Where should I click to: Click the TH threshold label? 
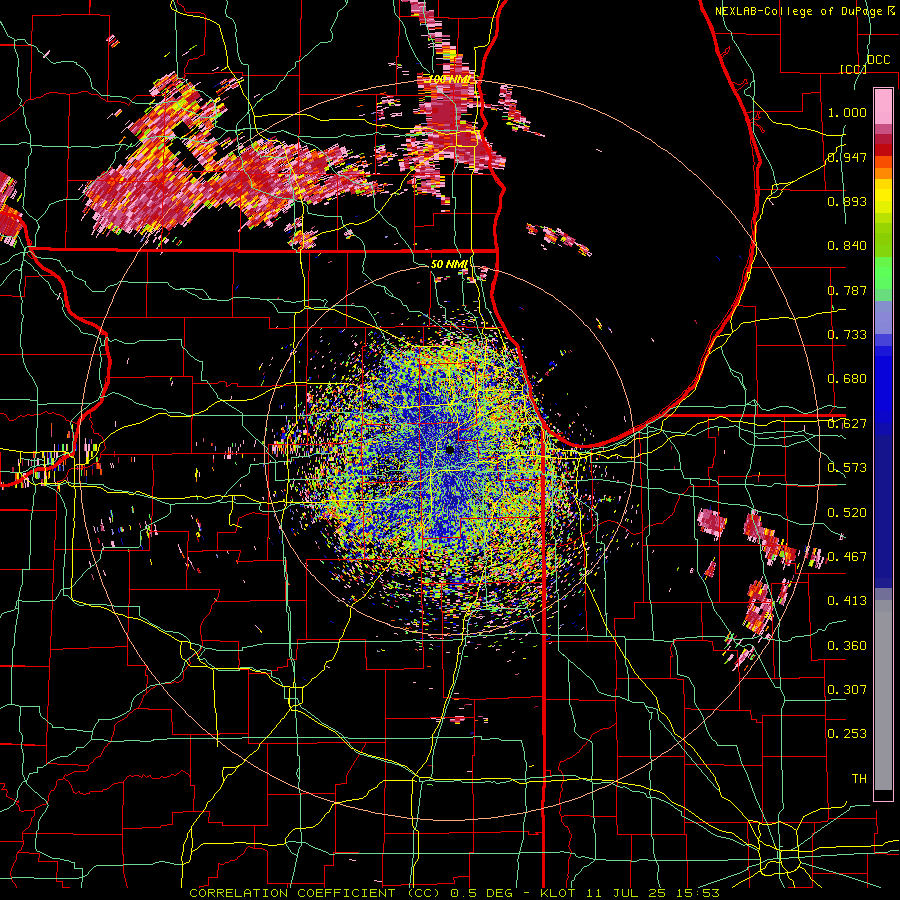859,779
